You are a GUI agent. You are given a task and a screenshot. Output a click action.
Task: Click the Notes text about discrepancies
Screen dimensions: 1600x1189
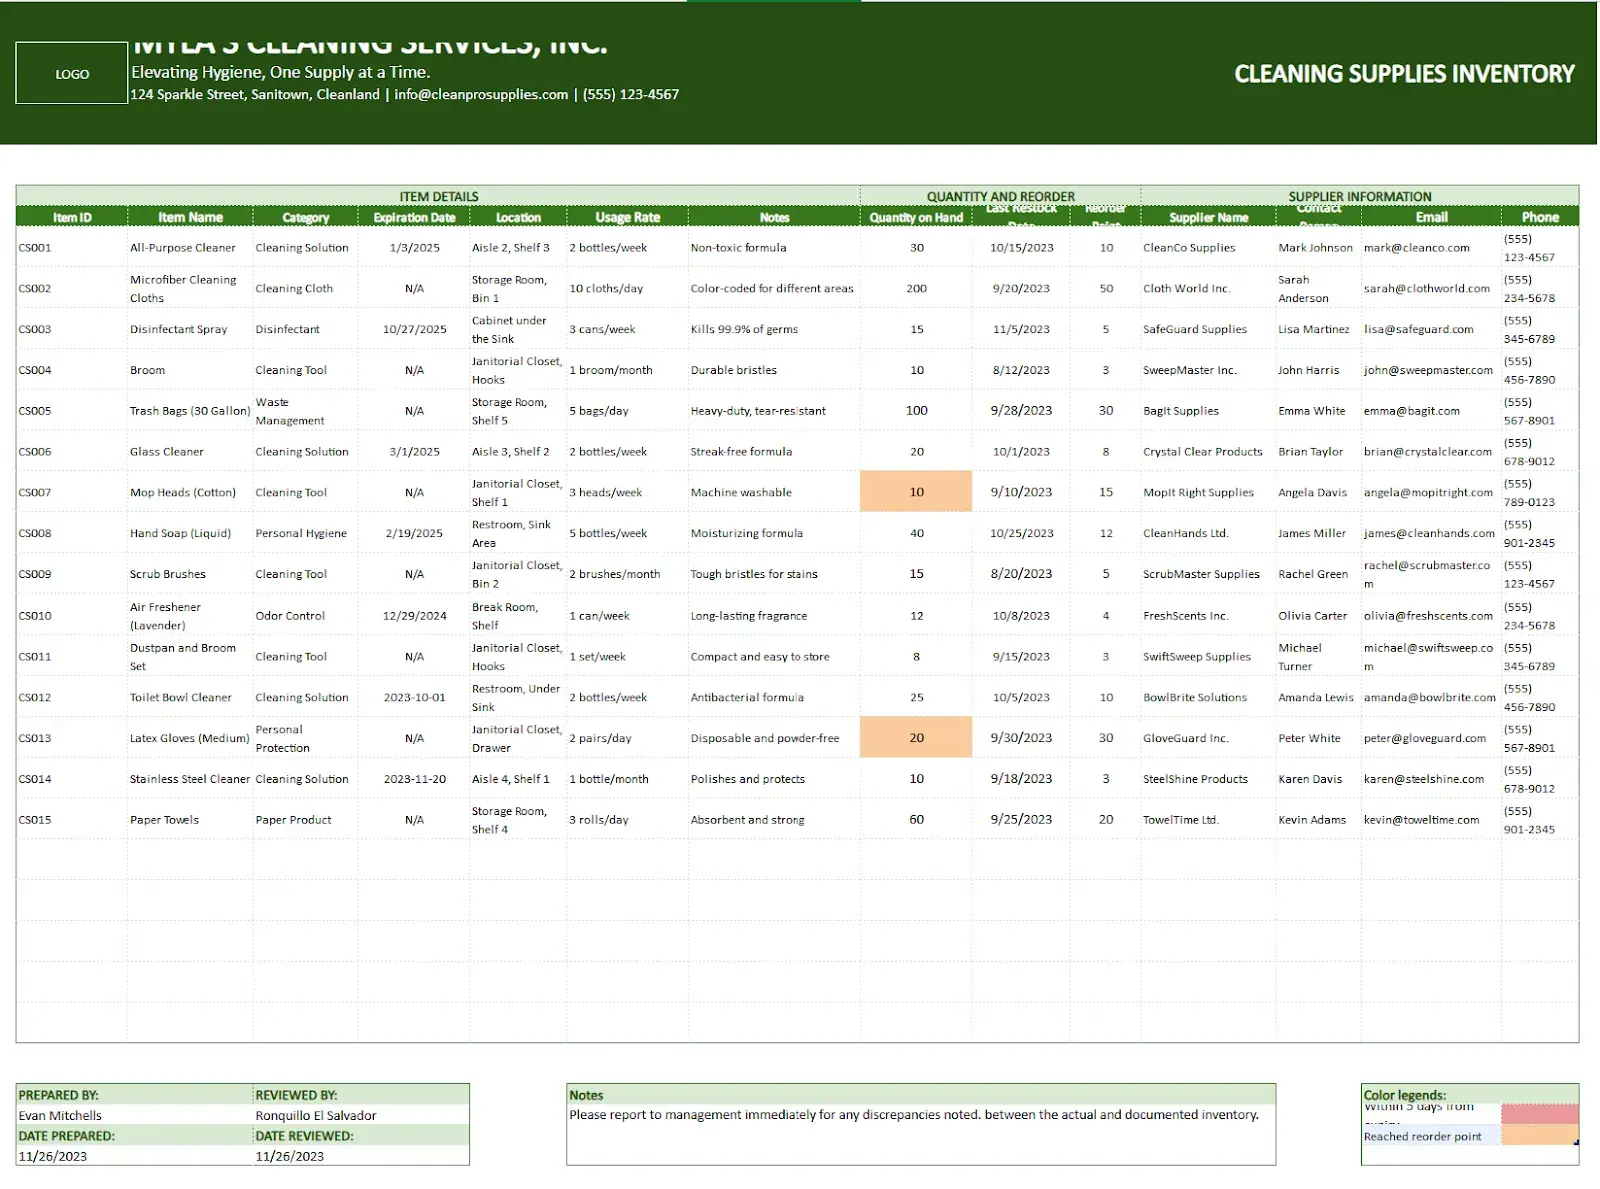(x=913, y=1115)
